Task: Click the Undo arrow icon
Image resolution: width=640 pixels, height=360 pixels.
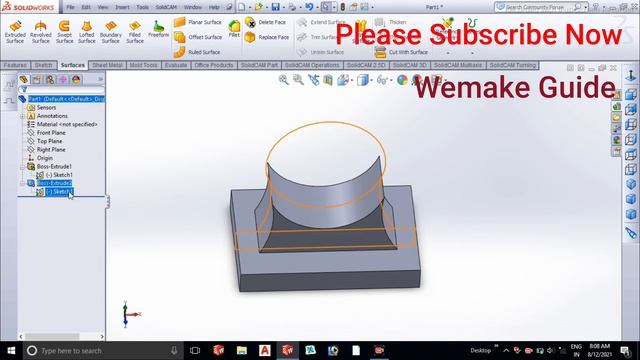Action: 309,7
